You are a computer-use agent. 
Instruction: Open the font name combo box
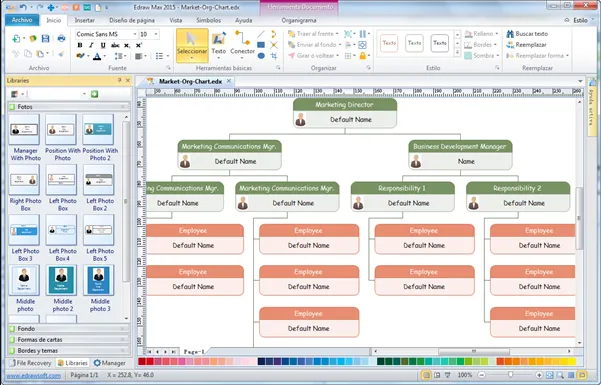106,34
